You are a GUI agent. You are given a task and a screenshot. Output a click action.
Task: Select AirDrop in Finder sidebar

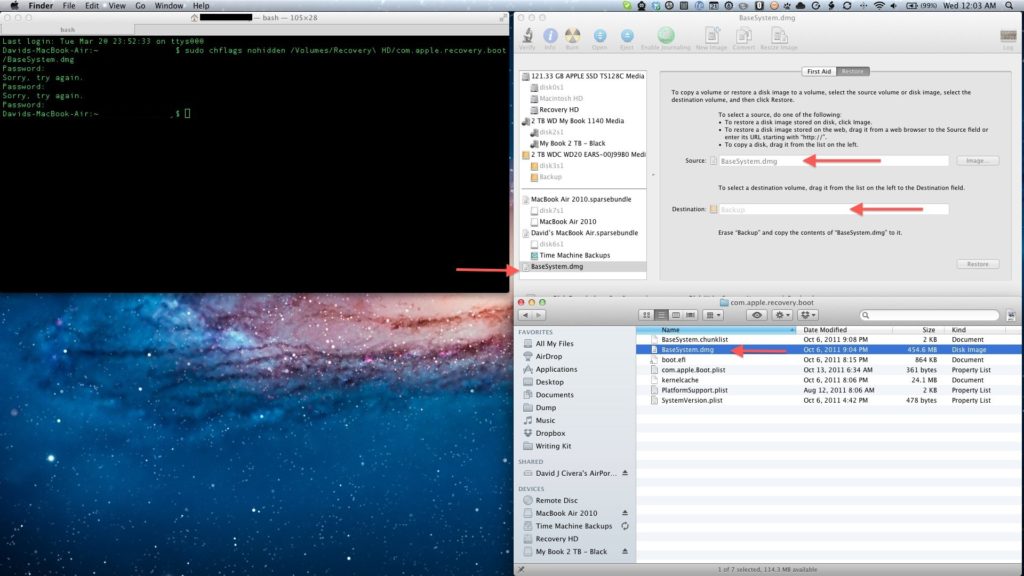[549, 357]
